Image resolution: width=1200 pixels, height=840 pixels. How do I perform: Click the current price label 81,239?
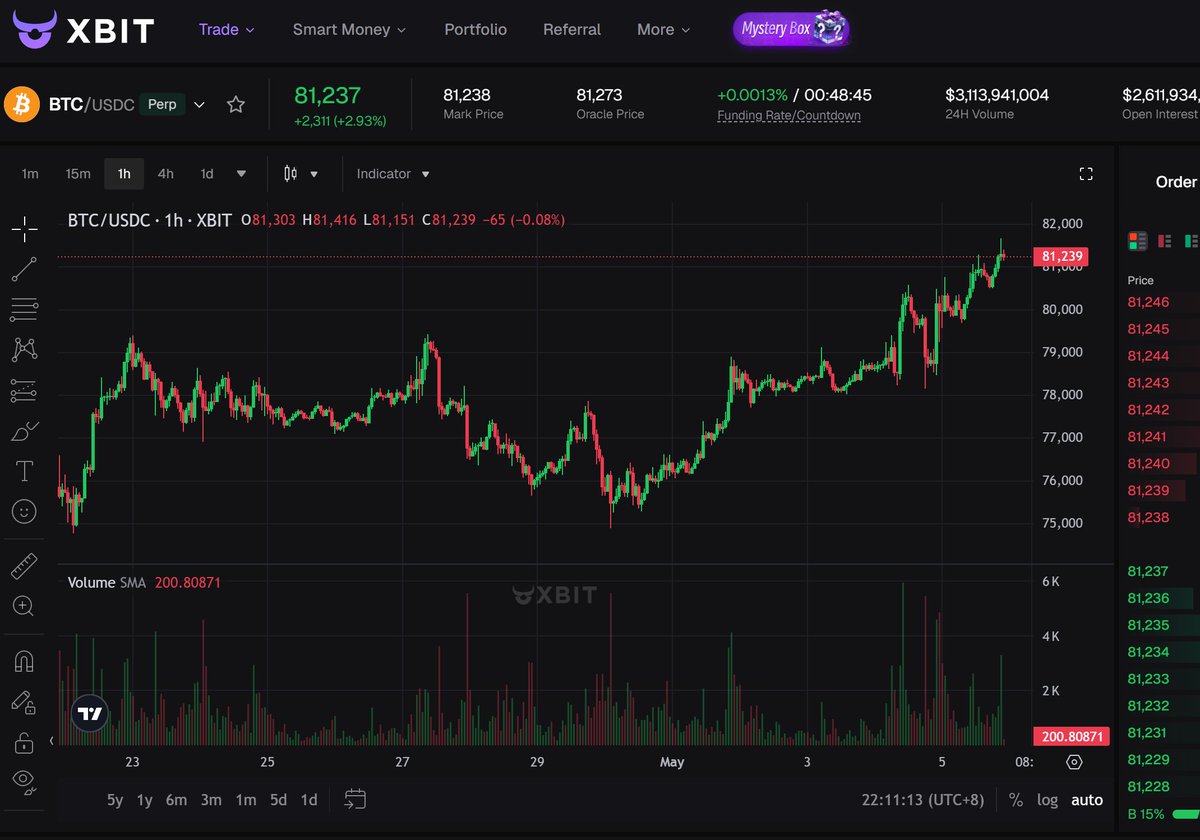[x=1061, y=257]
